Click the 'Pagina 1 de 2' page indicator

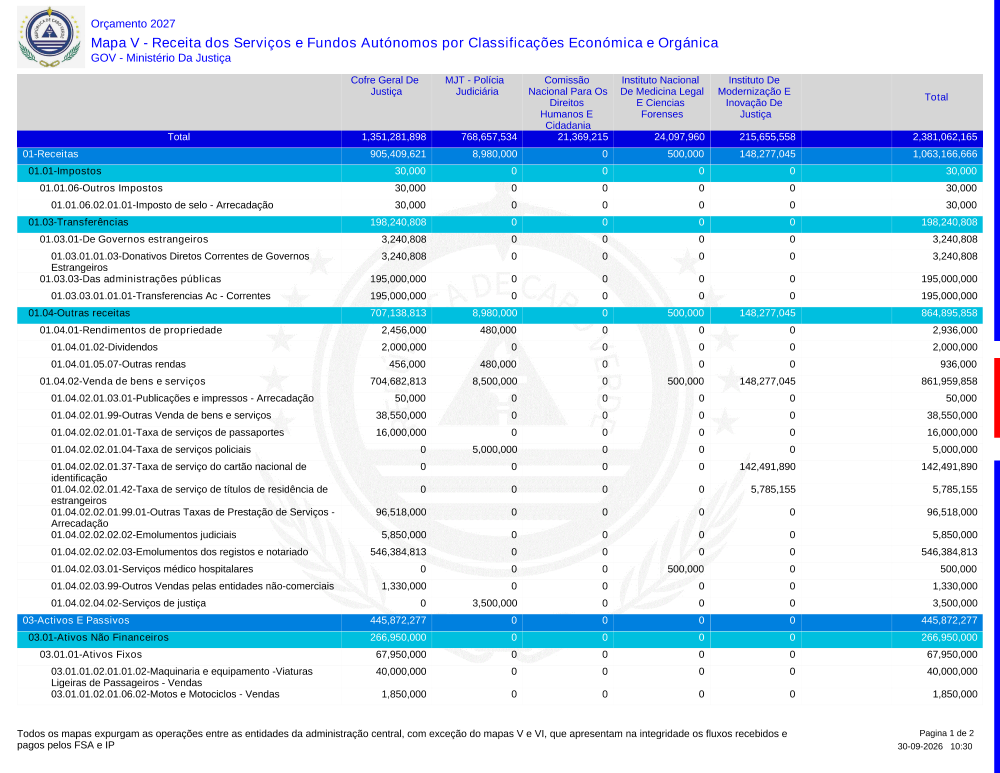point(946,733)
